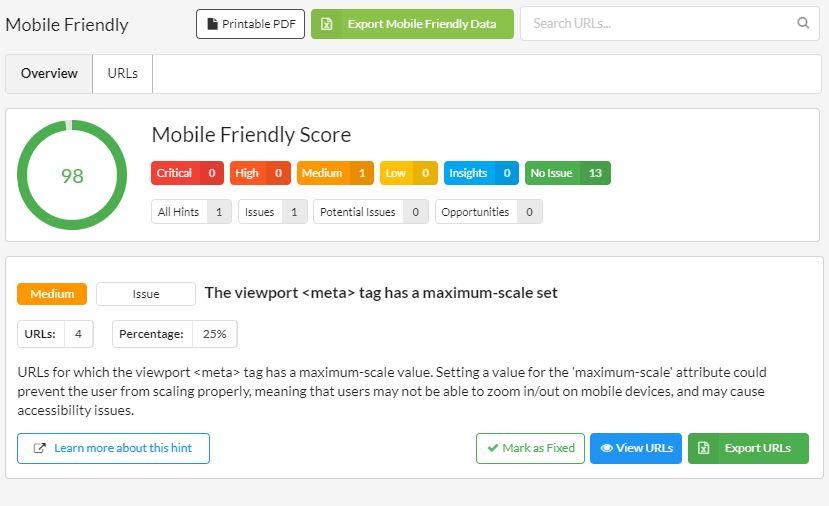Show Insights hints filter
829x506 pixels.
point(481,173)
